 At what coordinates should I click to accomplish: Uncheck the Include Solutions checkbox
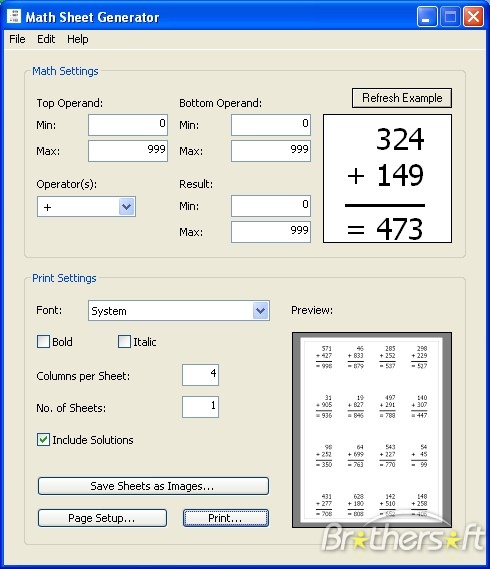pos(43,440)
